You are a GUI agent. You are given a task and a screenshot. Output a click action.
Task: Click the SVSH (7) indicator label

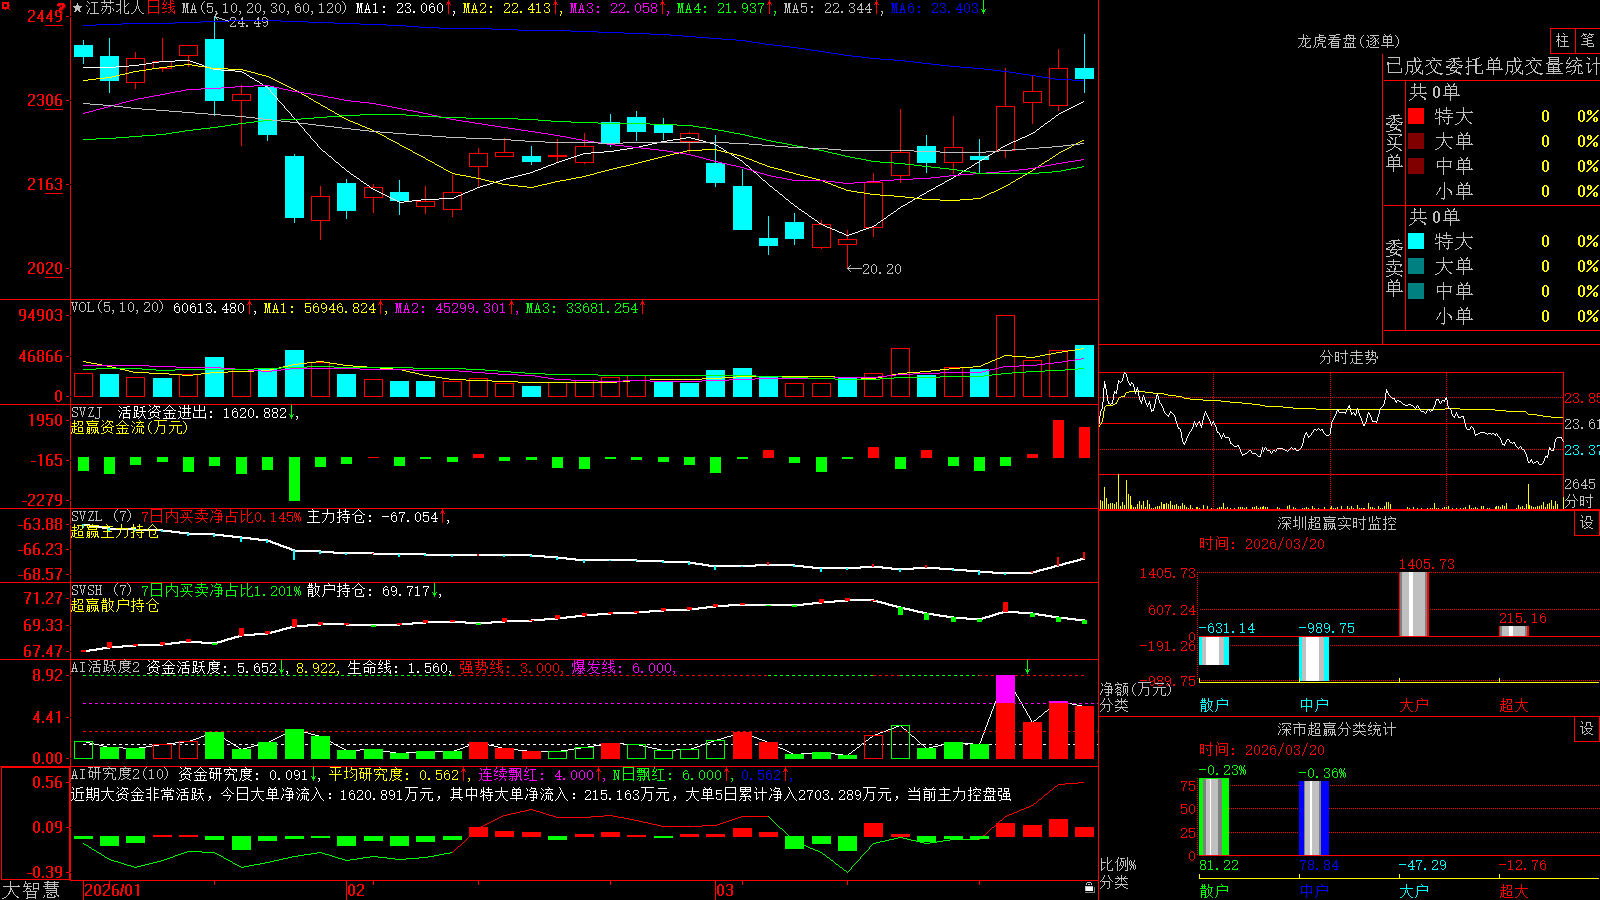click(x=102, y=591)
